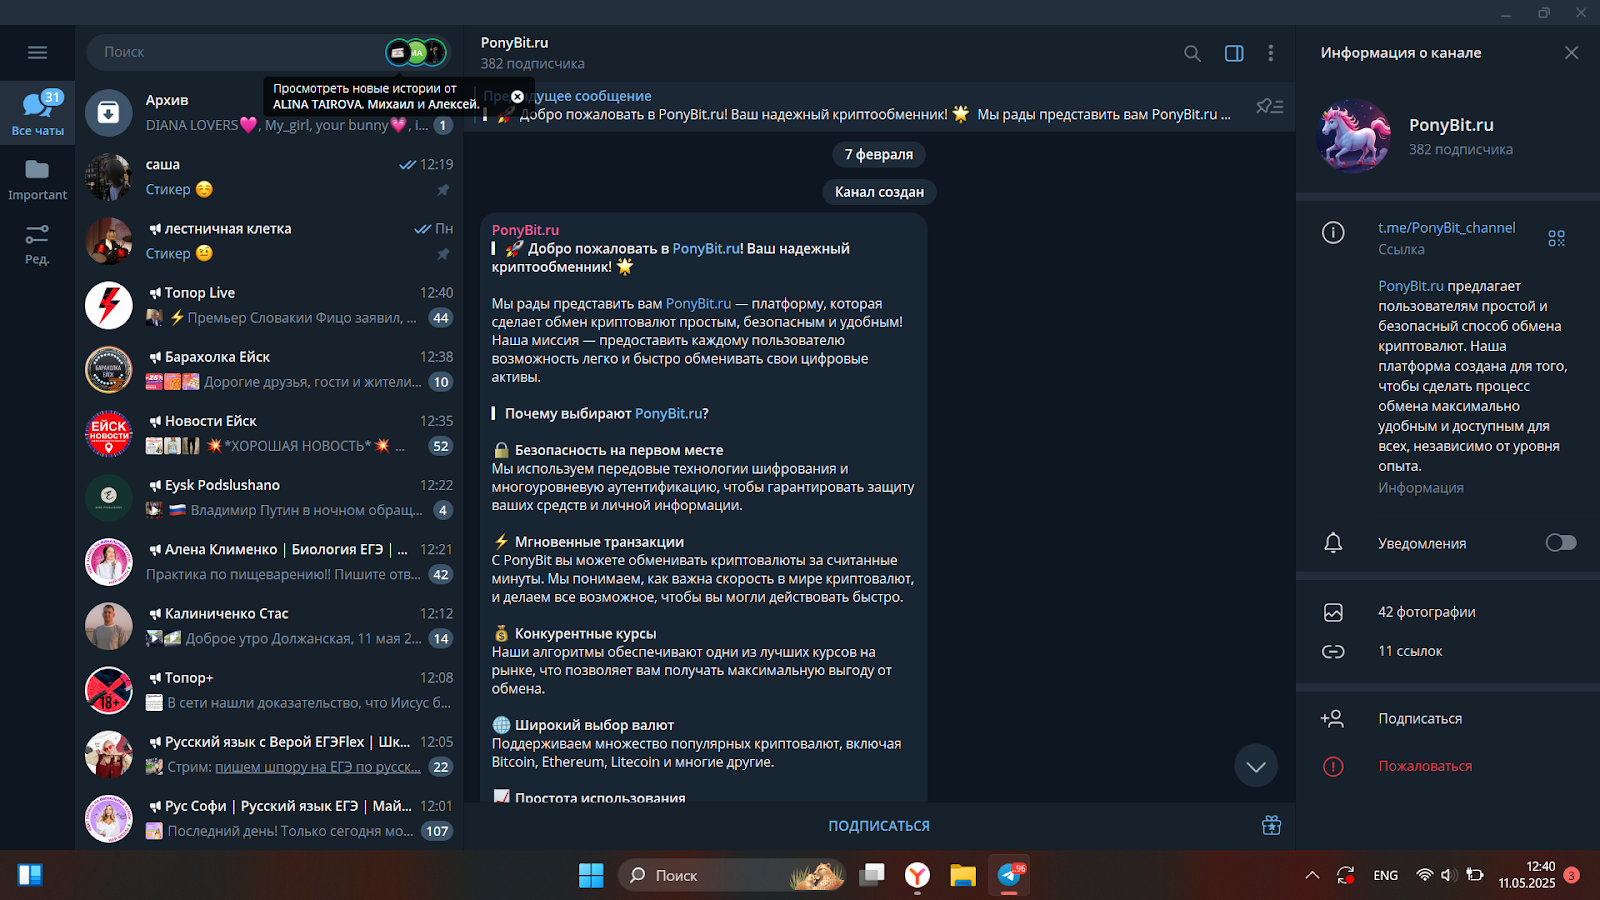This screenshot has height=900, width=1600.
Task: Open the channel three-dot options menu
Action: click(1270, 53)
